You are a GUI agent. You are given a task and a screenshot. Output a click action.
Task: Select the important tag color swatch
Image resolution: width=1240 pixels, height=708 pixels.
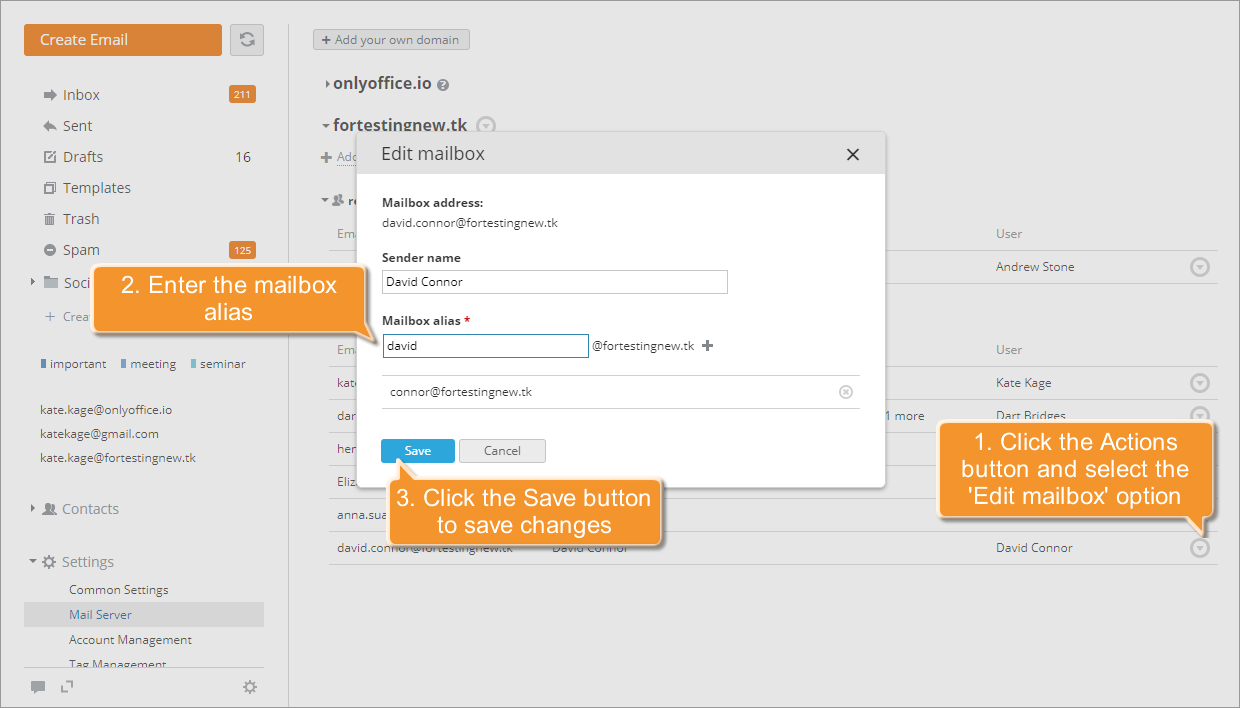click(42, 363)
